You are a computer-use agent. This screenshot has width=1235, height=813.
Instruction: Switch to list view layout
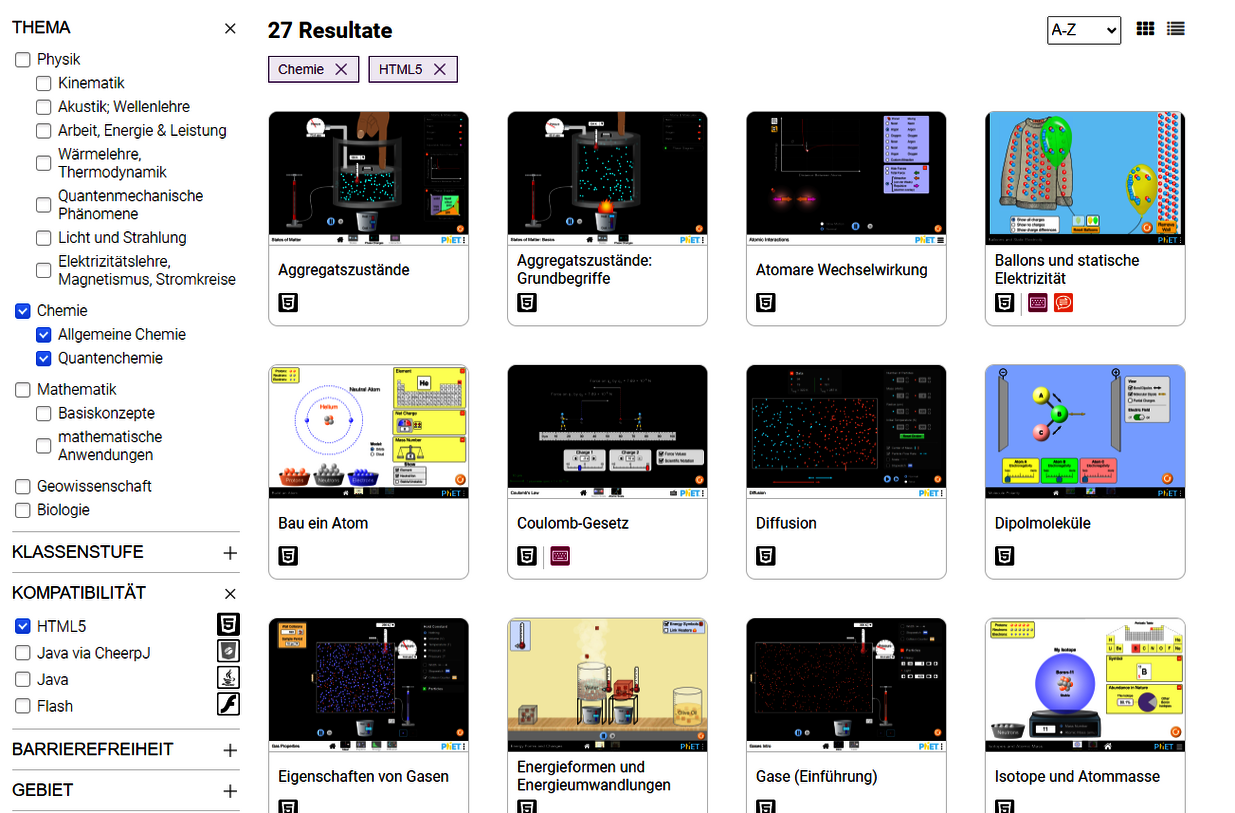click(1176, 29)
